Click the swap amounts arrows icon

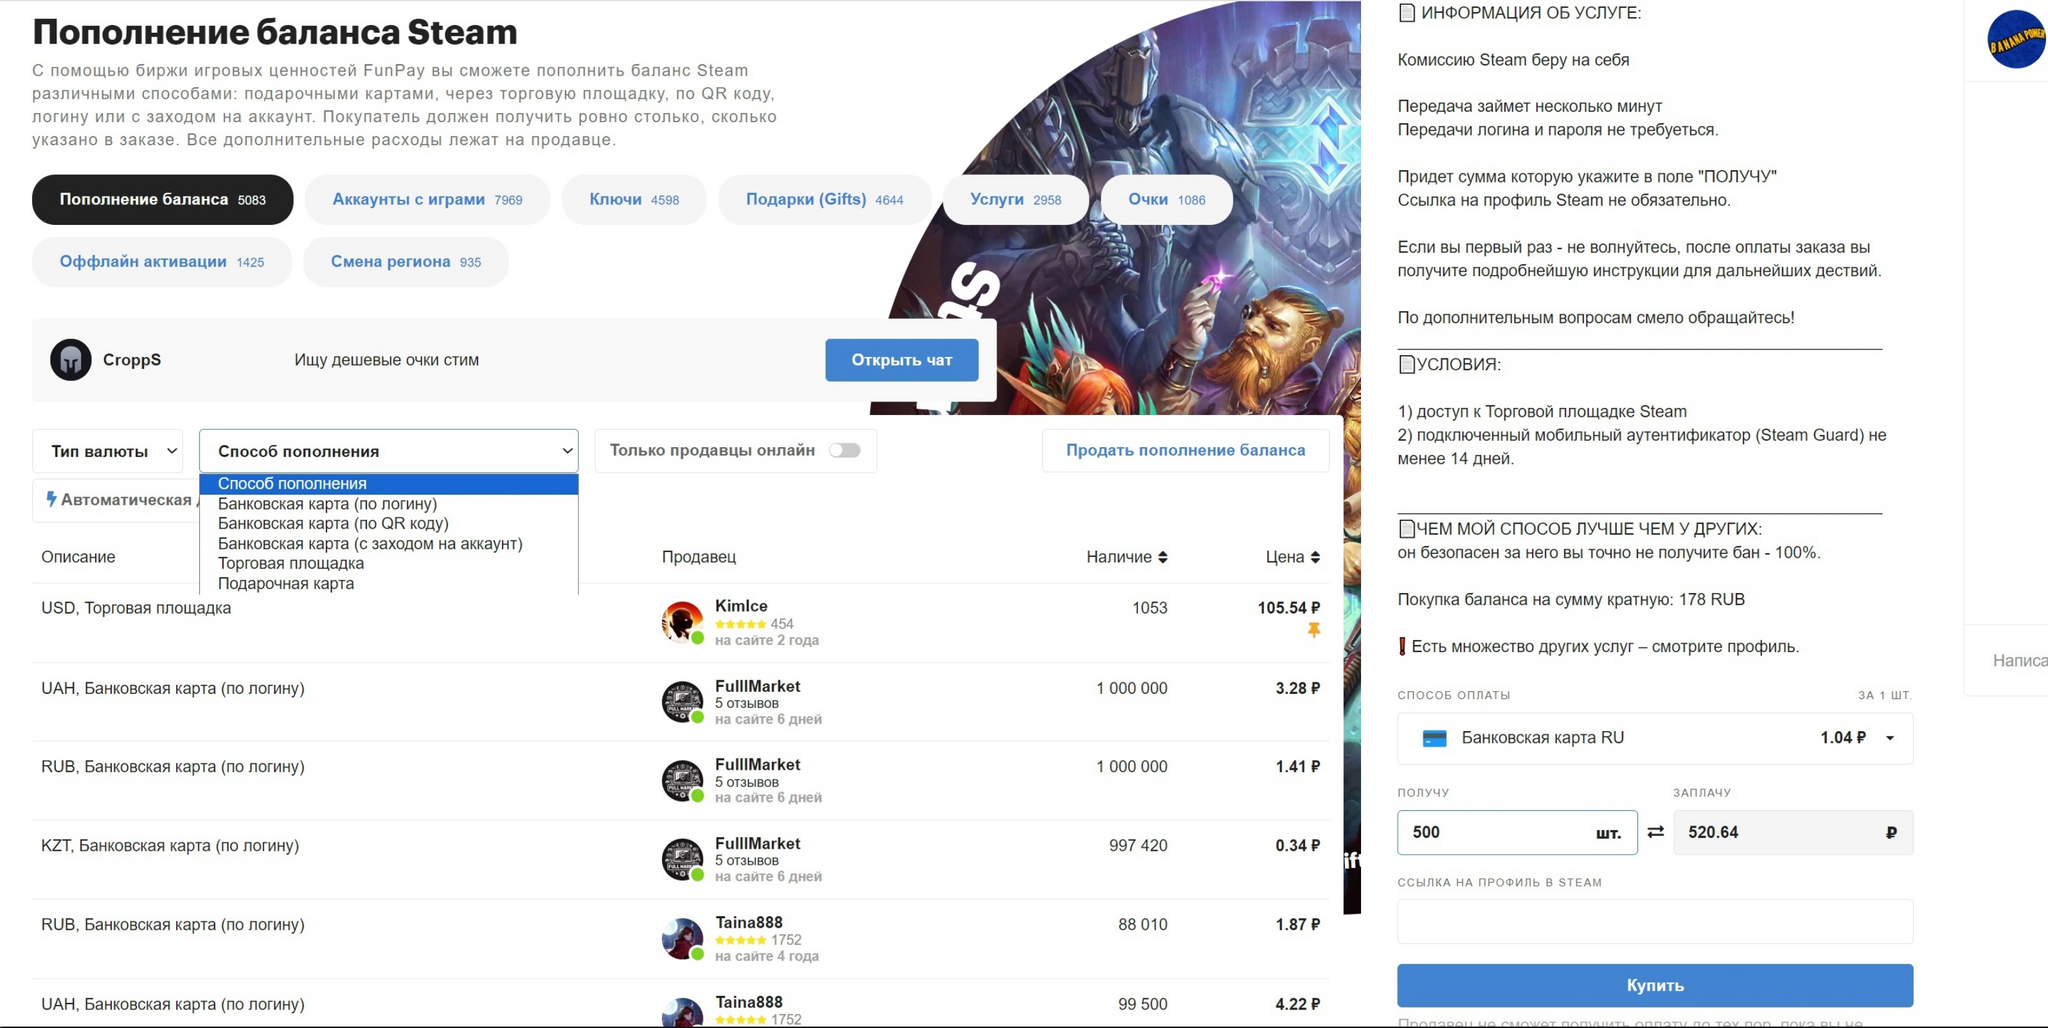[1656, 832]
